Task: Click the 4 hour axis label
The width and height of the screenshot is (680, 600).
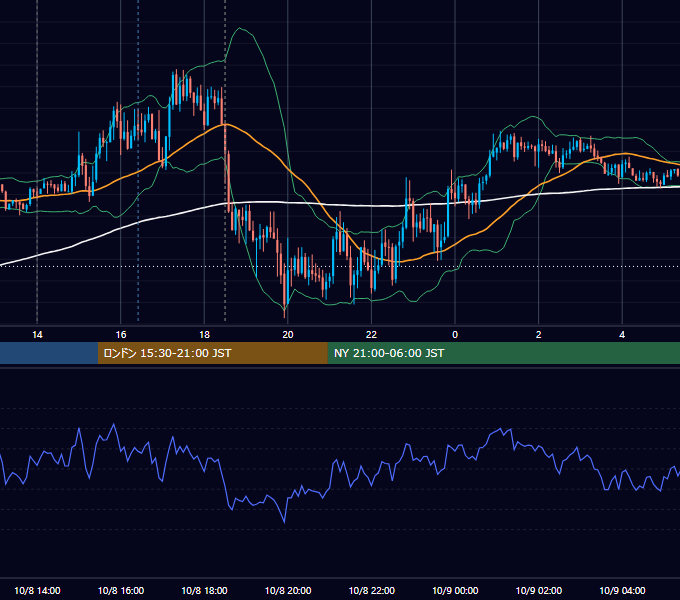Action: (x=622, y=335)
